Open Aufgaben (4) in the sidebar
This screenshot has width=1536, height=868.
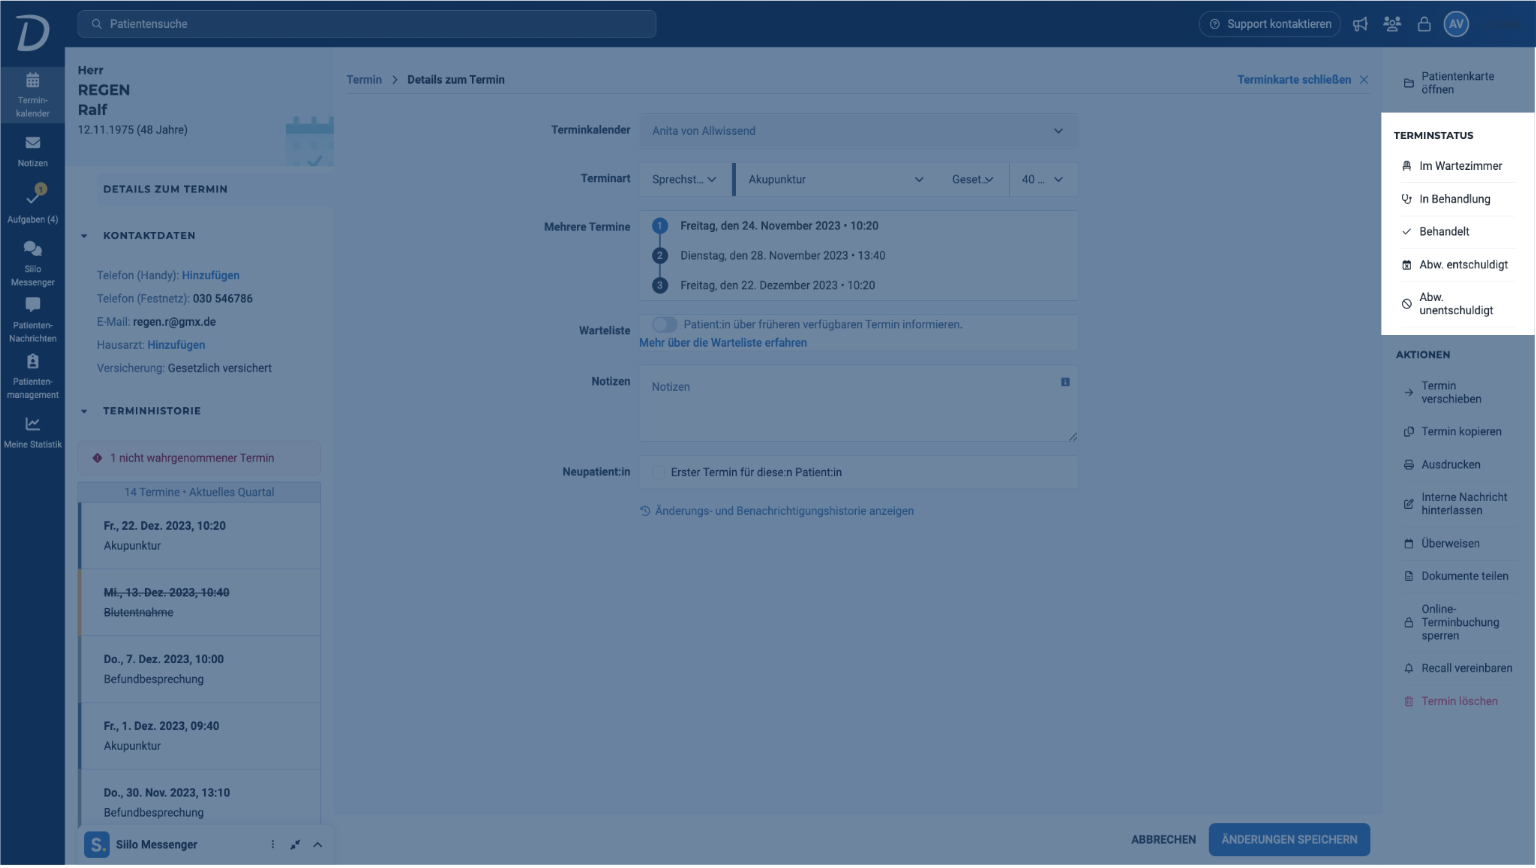pos(32,204)
